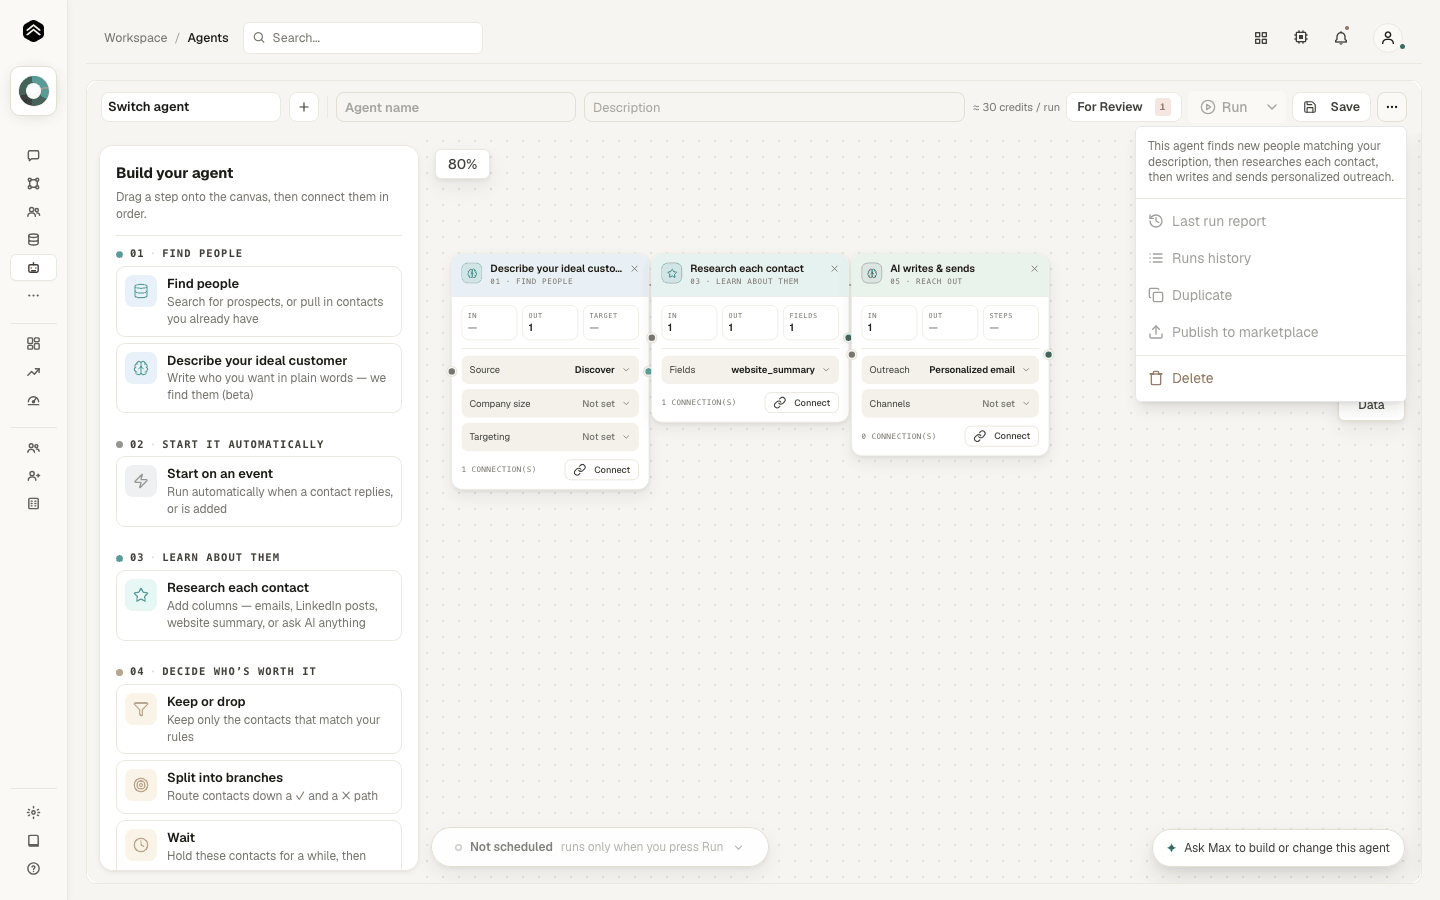Click Connect on the Research each contact node
The image size is (1440, 900).
[x=802, y=403]
